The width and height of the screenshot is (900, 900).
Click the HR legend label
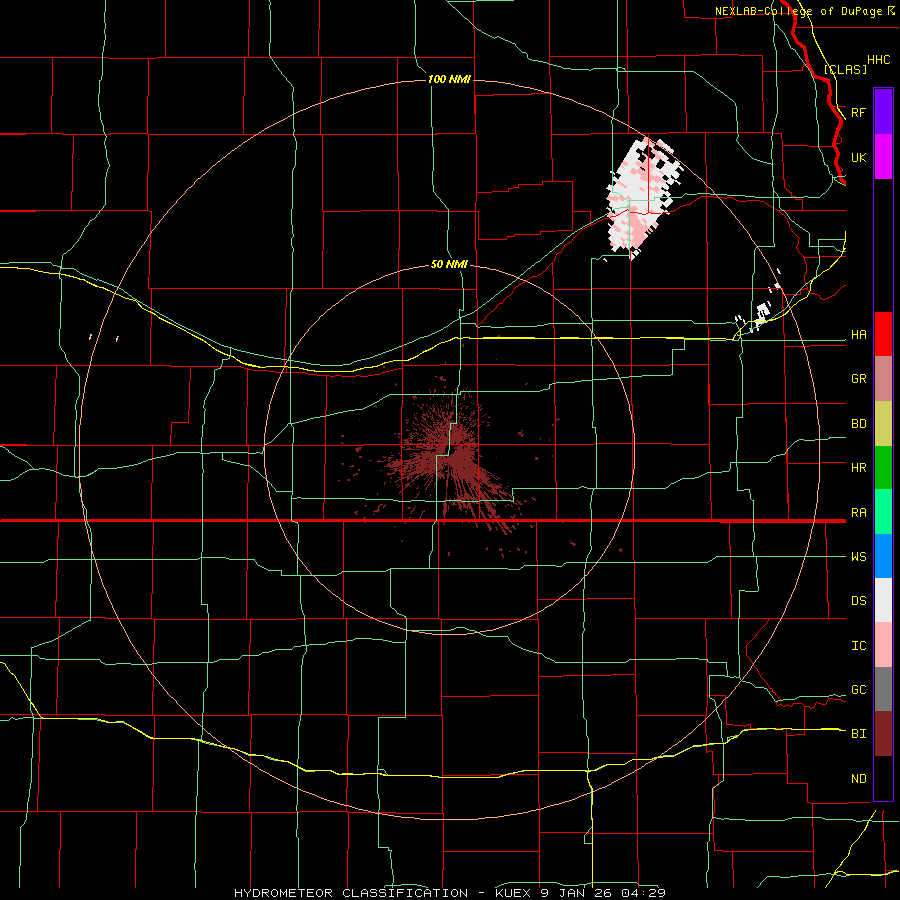(x=859, y=468)
